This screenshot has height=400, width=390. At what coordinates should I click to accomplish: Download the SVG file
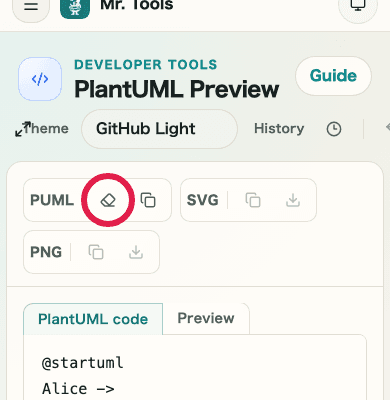point(293,200)
